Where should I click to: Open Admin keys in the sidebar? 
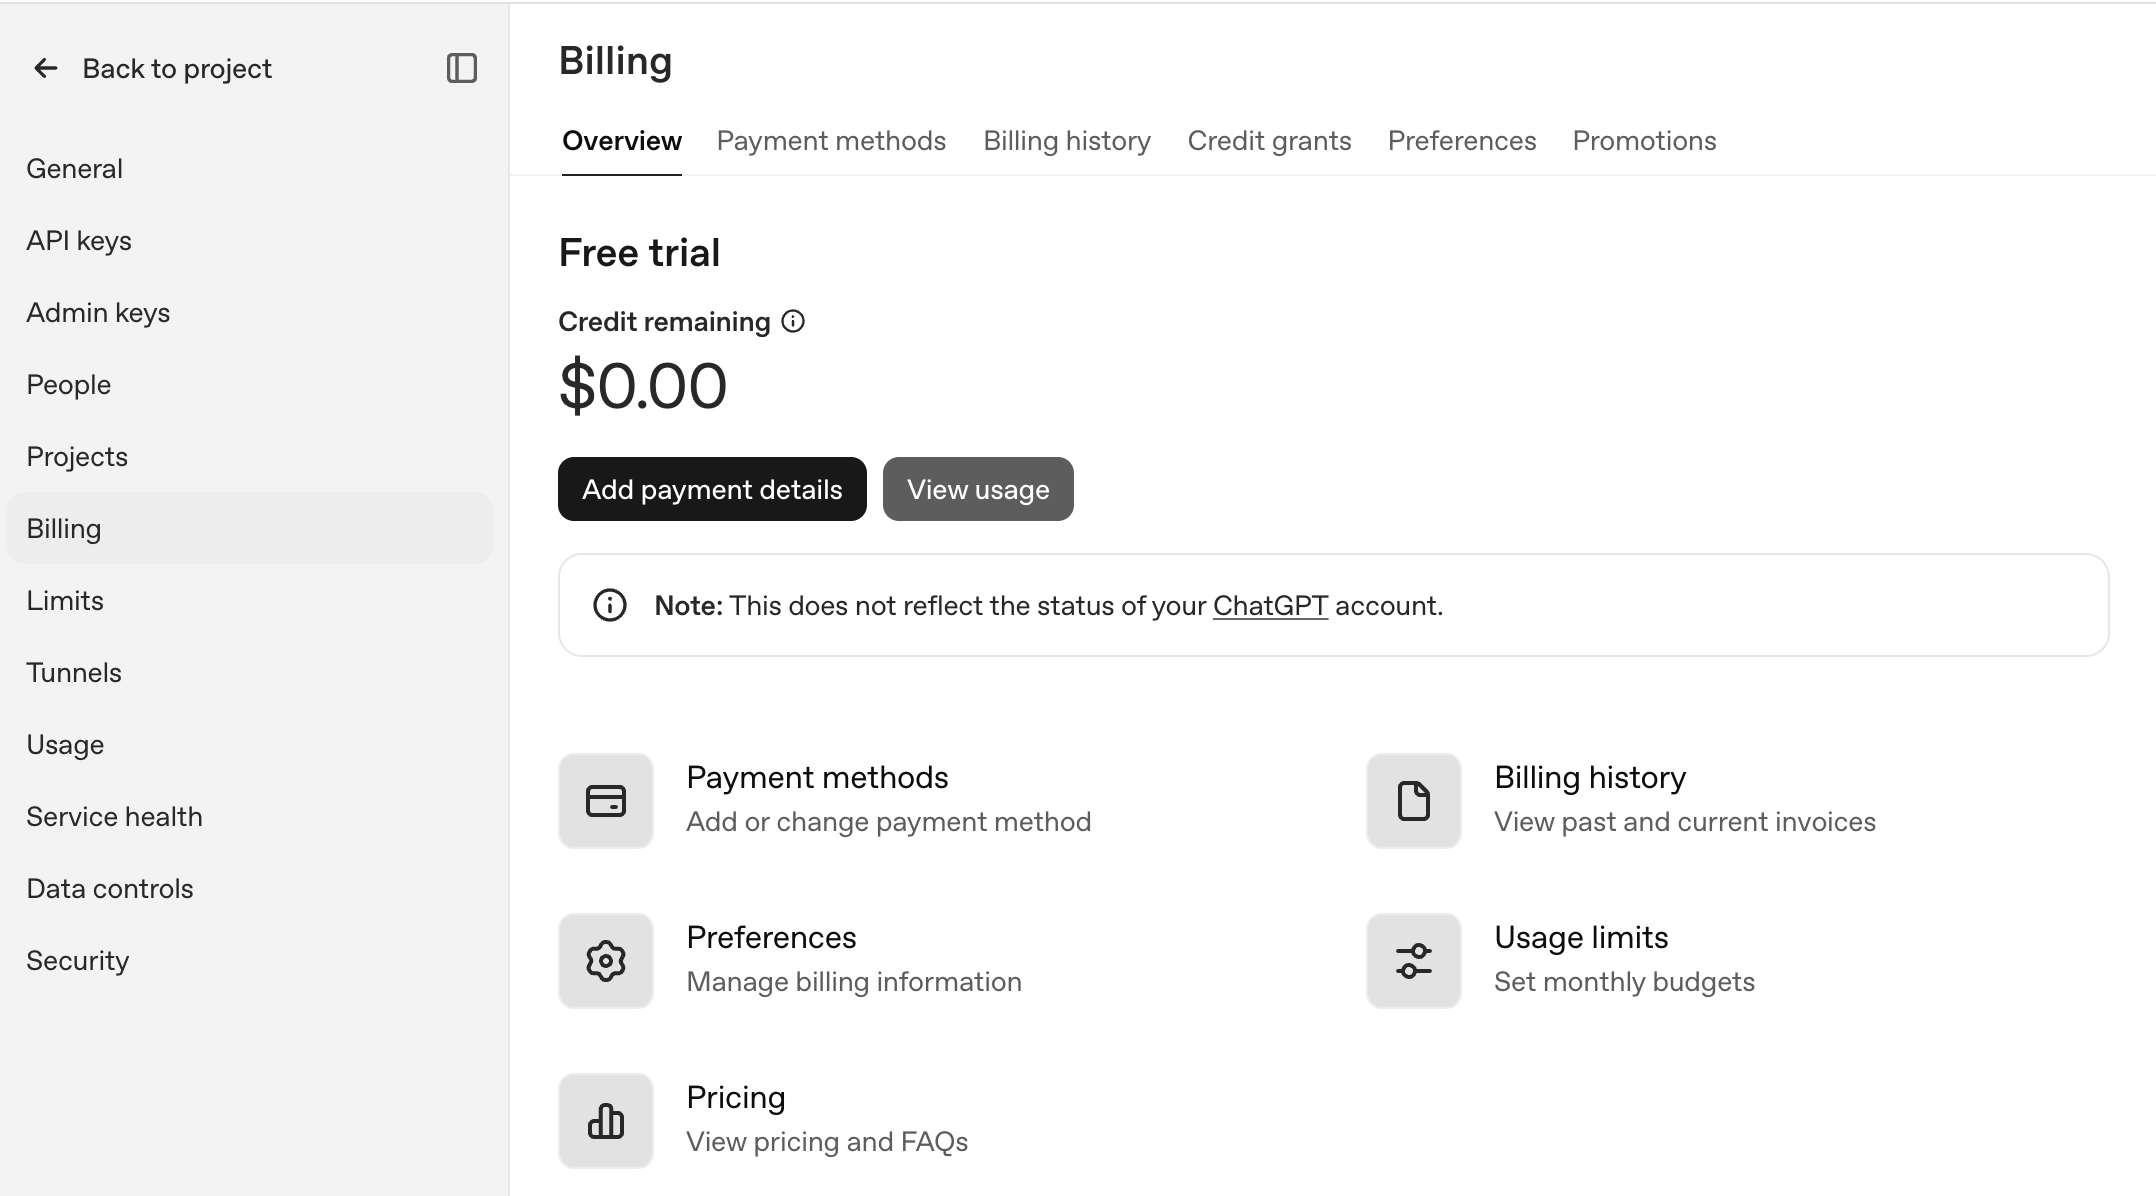(250, 313)
